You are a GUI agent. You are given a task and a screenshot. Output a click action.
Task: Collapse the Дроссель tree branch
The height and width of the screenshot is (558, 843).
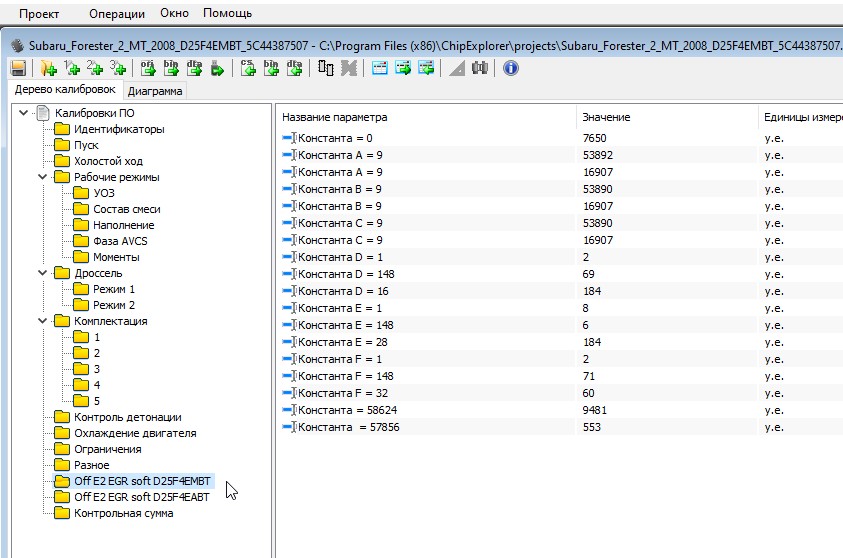(43, 273)
